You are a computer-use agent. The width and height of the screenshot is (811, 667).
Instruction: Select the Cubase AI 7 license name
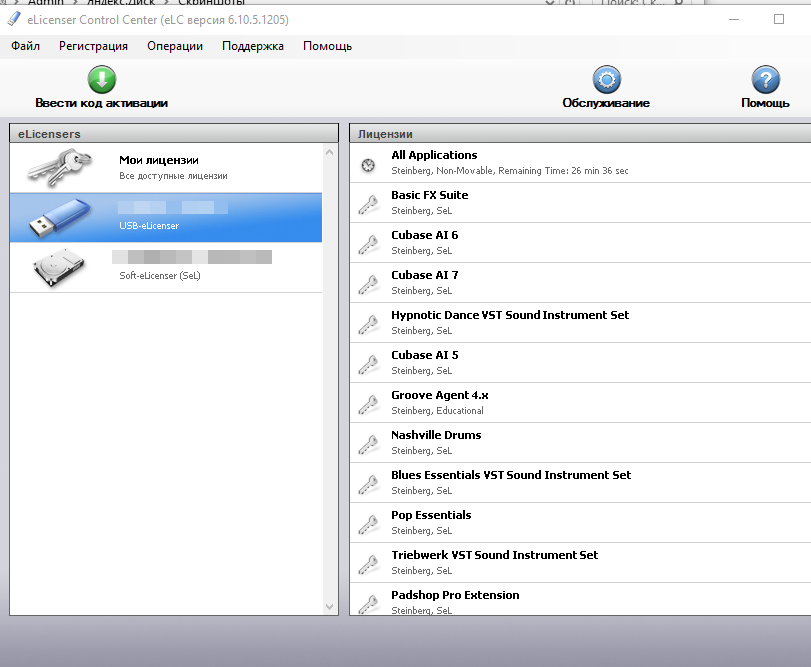(425, 275)
